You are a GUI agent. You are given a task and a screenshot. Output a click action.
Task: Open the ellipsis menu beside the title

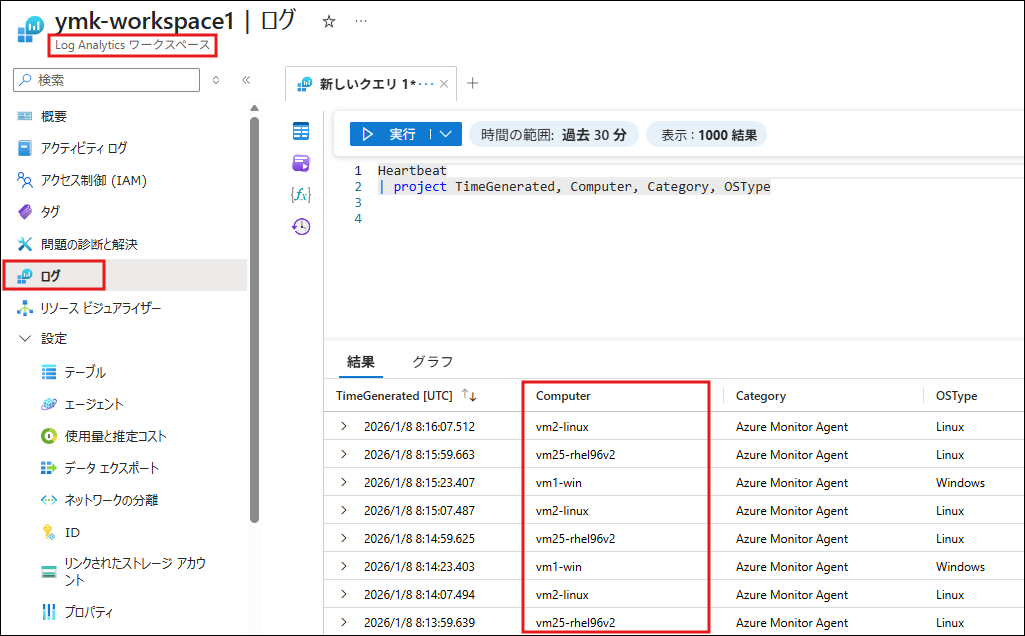click(x=361, y=22)
